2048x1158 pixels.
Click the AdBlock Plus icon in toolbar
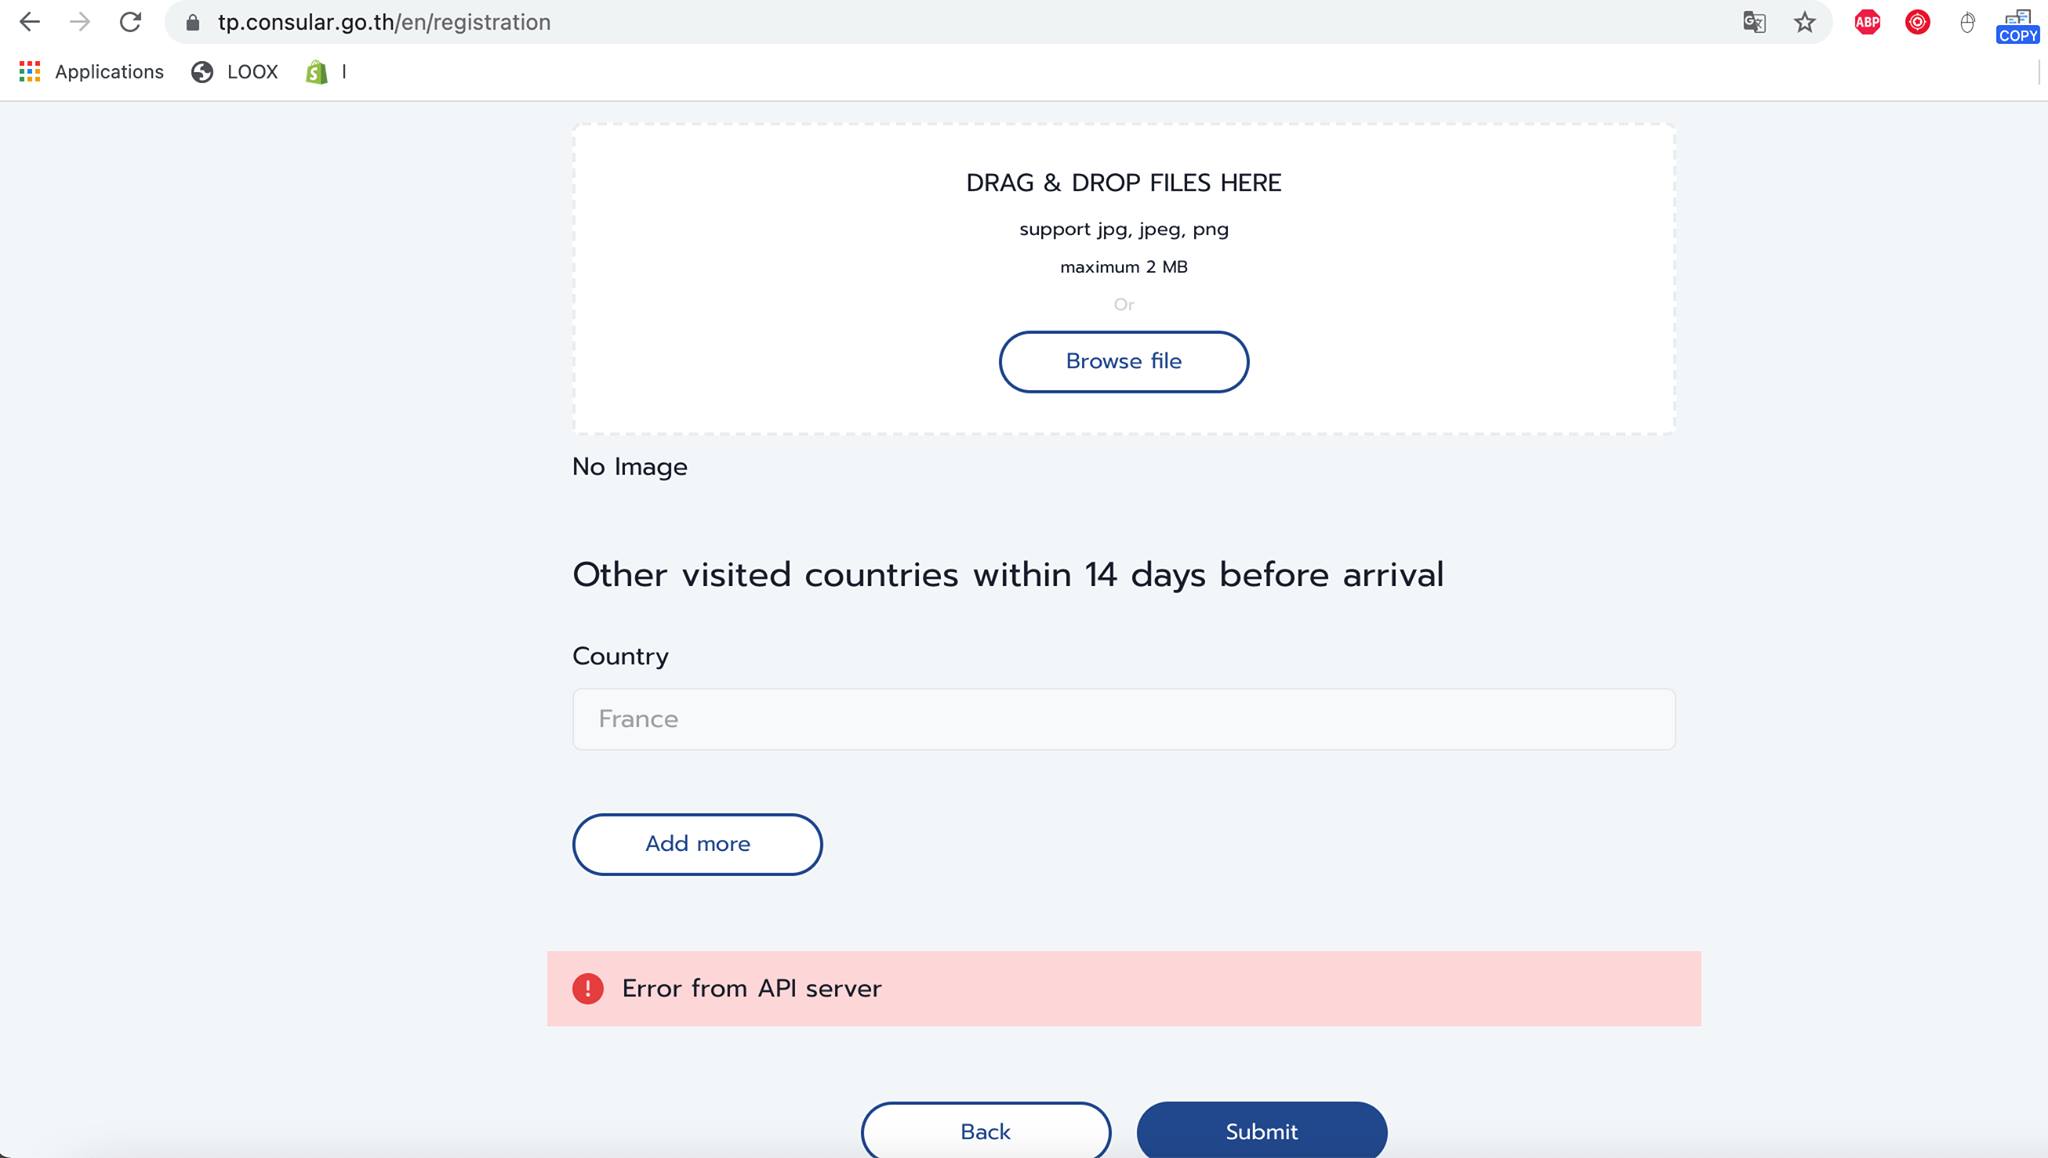coord(1865,23)
